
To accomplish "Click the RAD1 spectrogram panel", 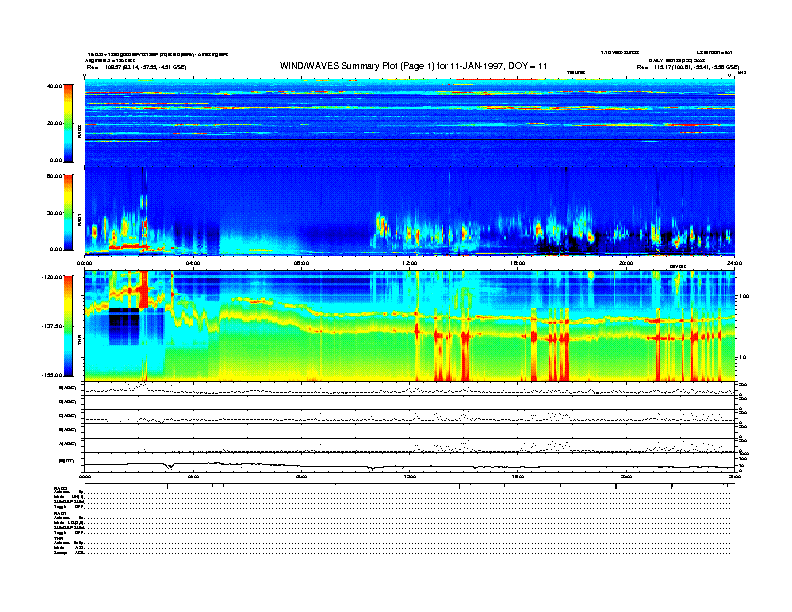I will [x=410, y=211].
